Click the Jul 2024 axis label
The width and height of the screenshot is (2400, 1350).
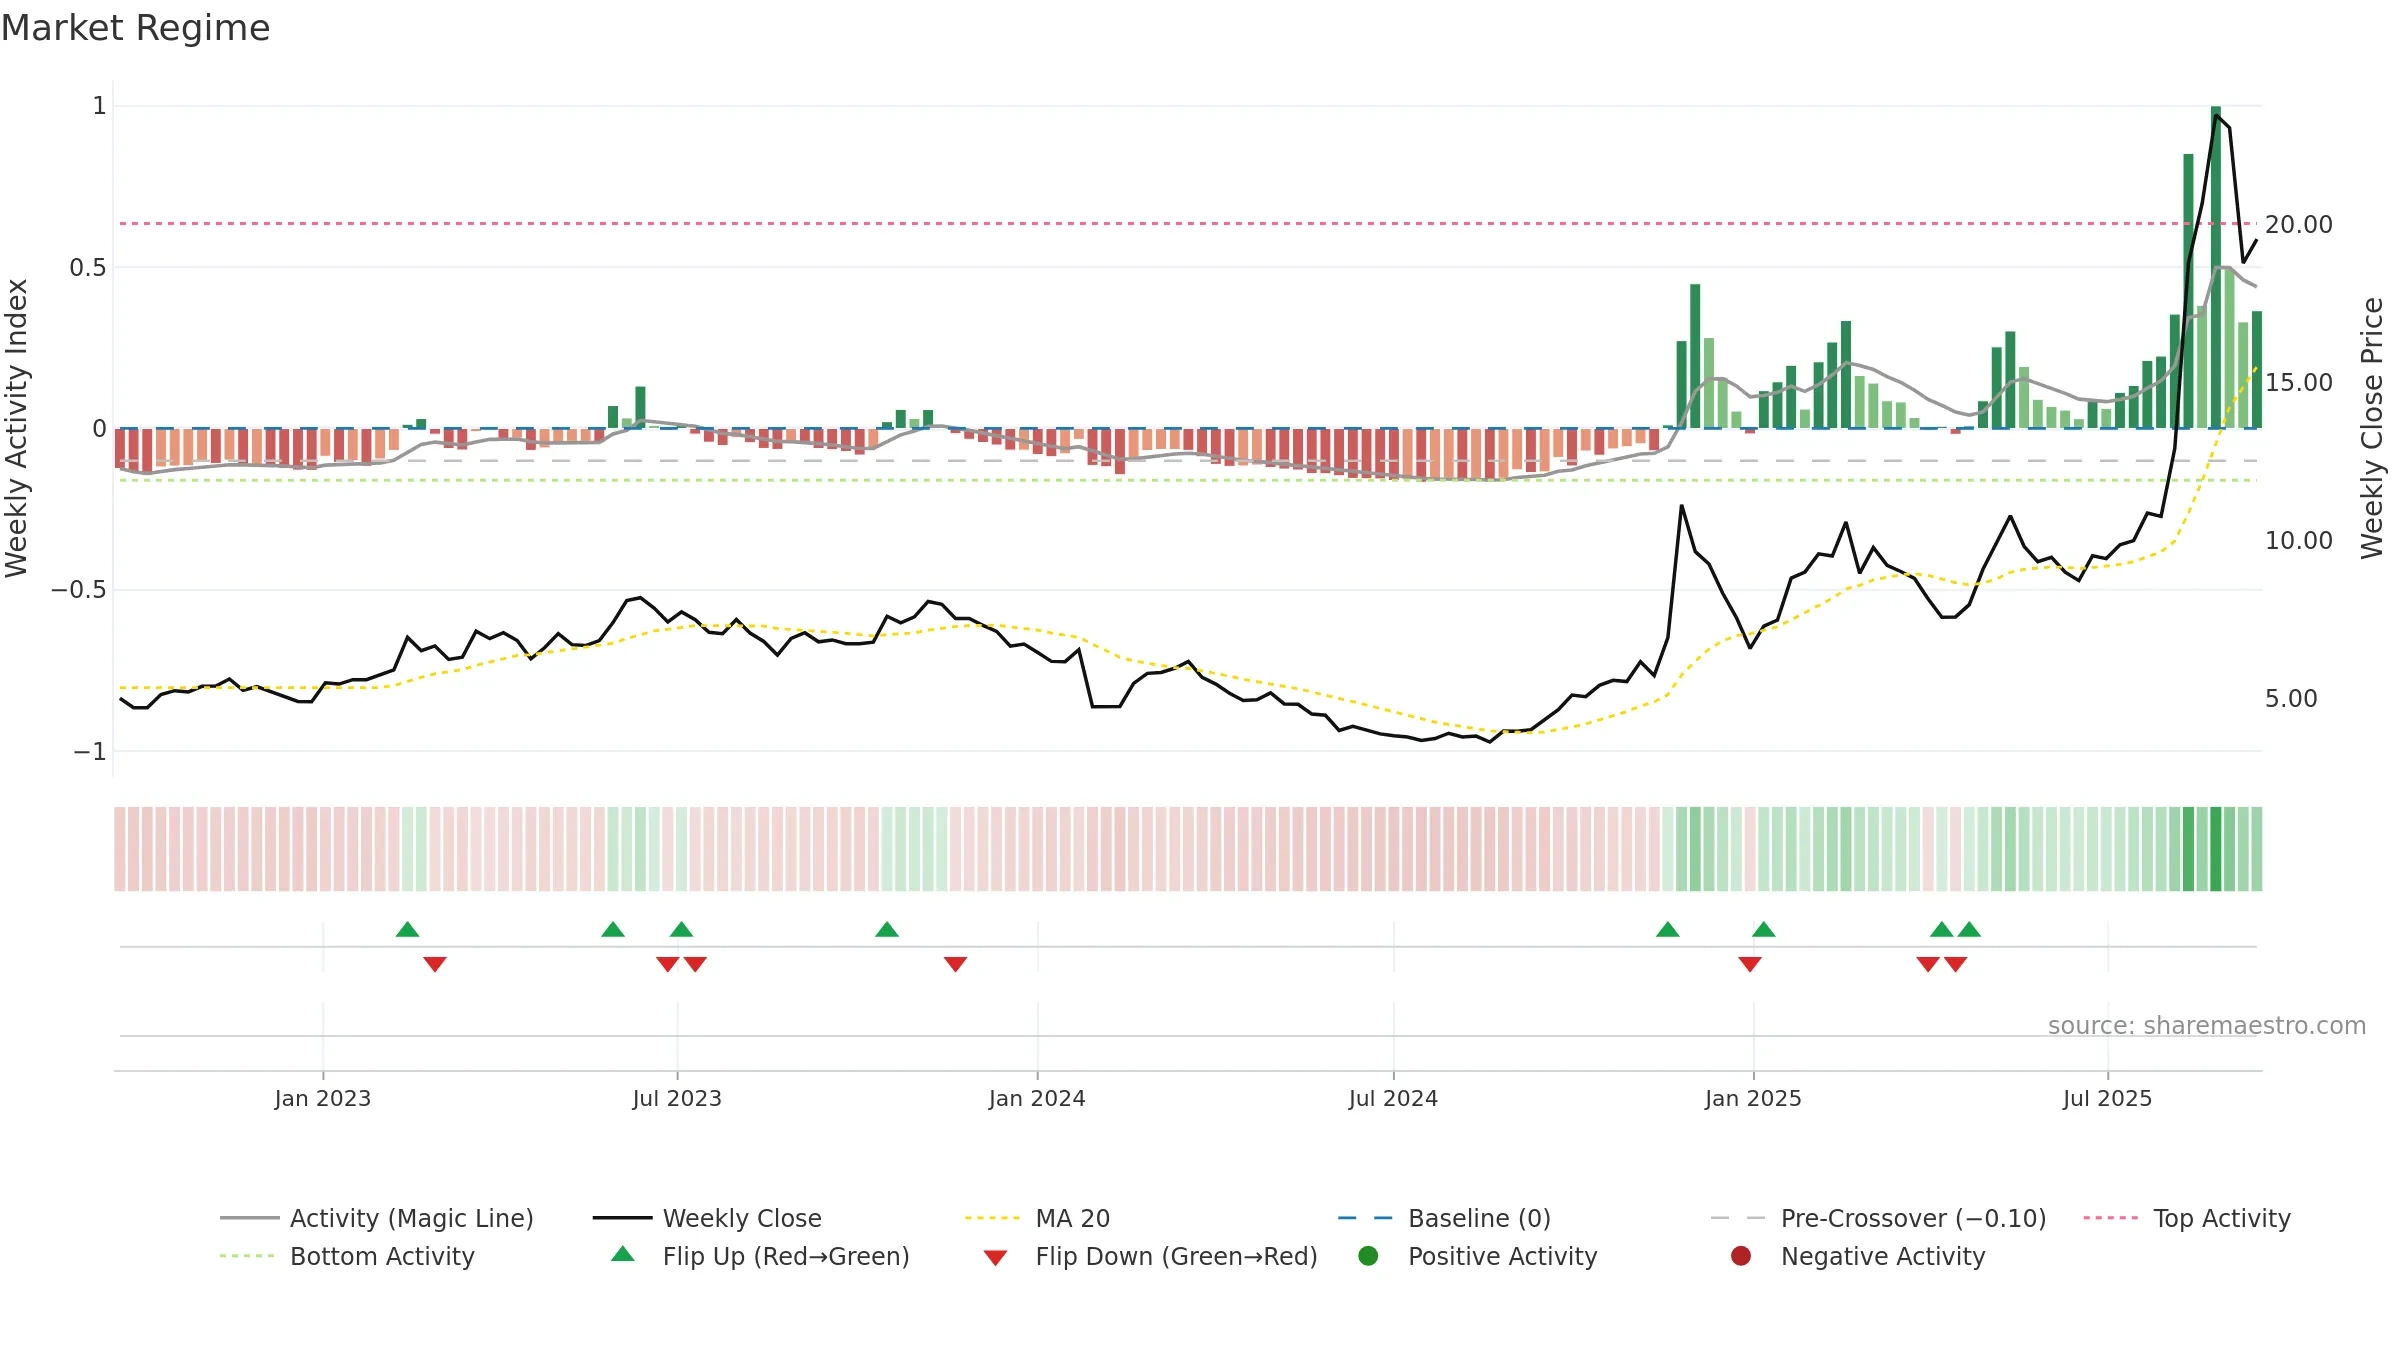(x=1393, y=1099)
